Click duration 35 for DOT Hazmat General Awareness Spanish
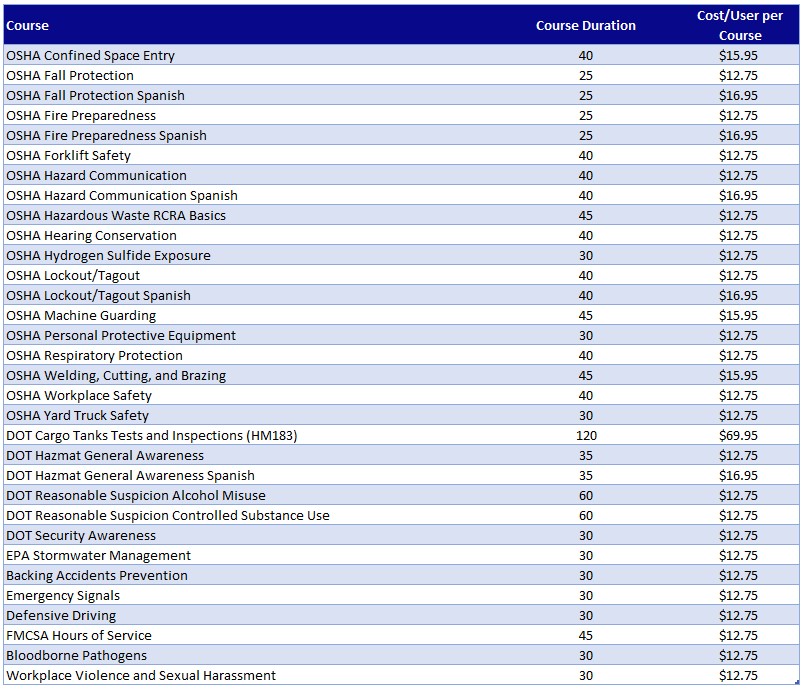This screenshot has height=689, width=804. [586, 475]
